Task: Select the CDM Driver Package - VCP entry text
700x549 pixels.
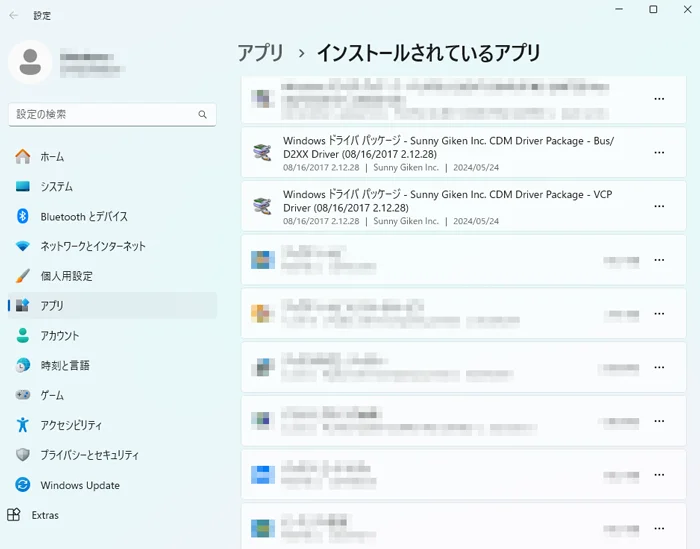Action: [447, 201]
